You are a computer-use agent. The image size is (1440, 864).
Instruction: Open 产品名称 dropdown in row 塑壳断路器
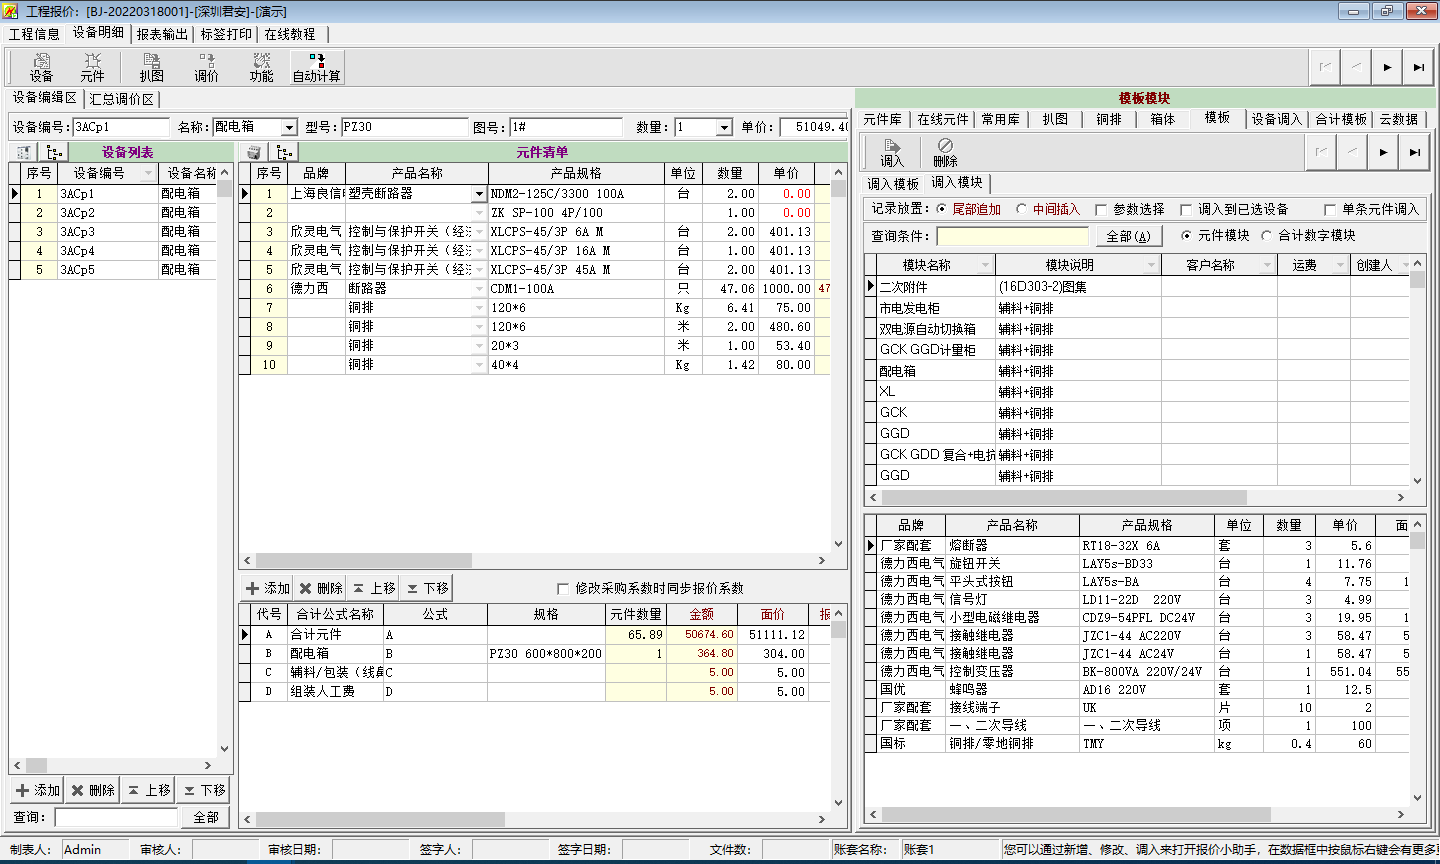[480, 194]
